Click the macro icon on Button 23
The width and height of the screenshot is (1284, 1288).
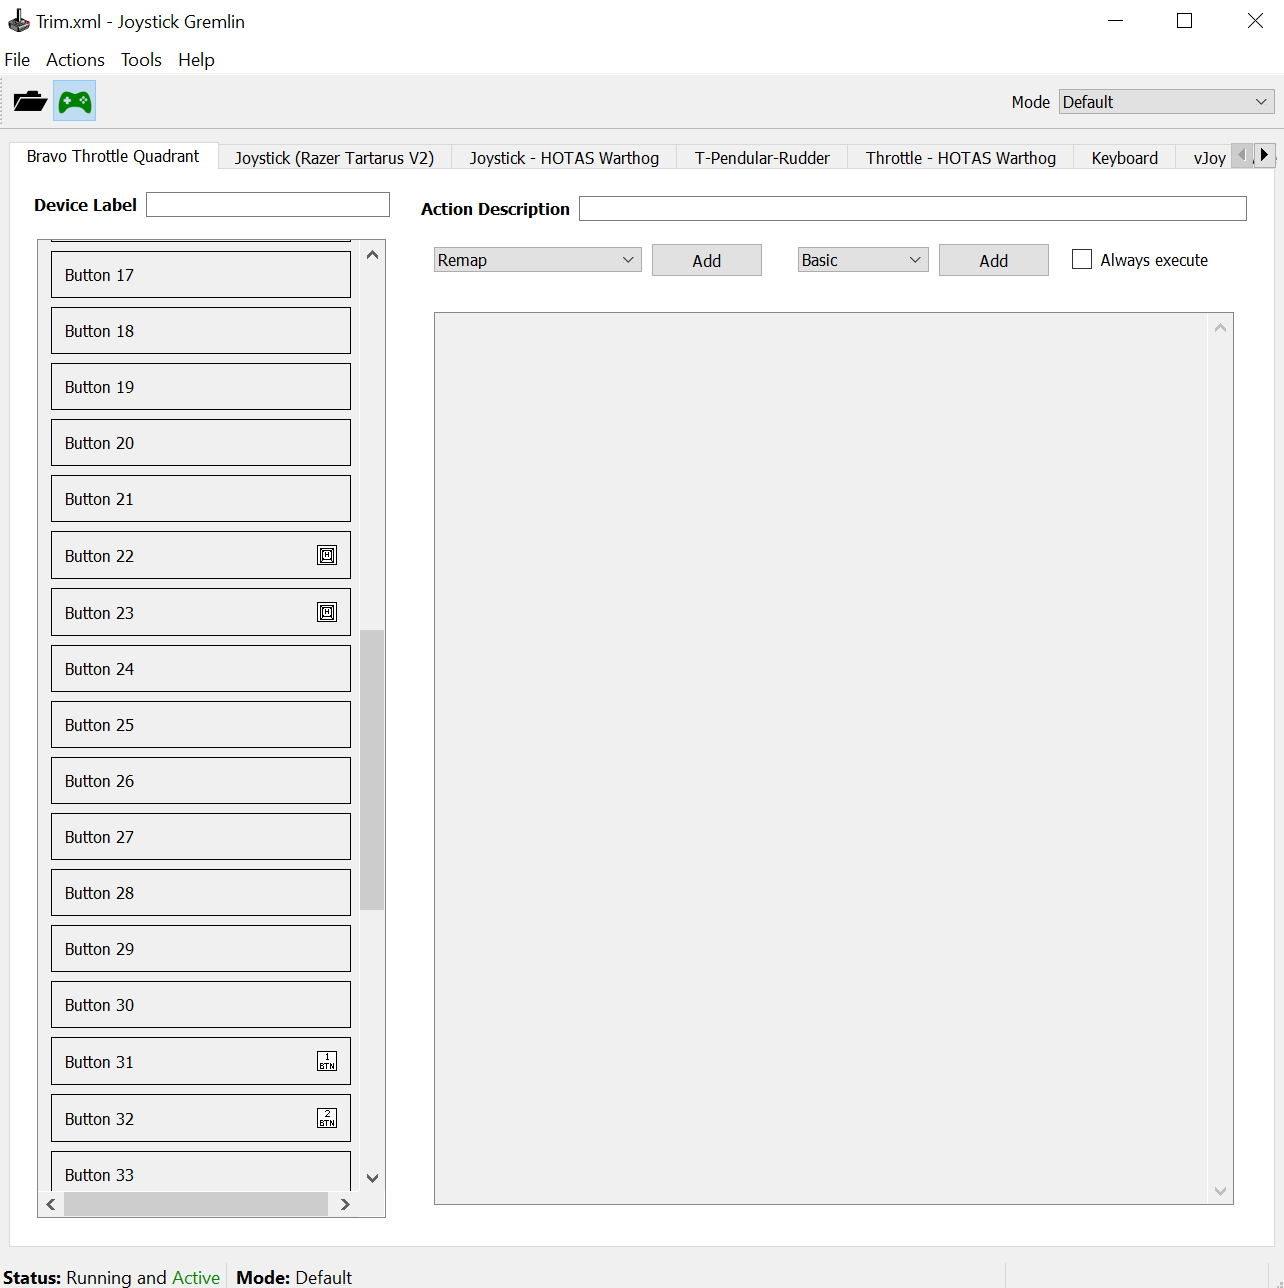click(x=327, y=612)
